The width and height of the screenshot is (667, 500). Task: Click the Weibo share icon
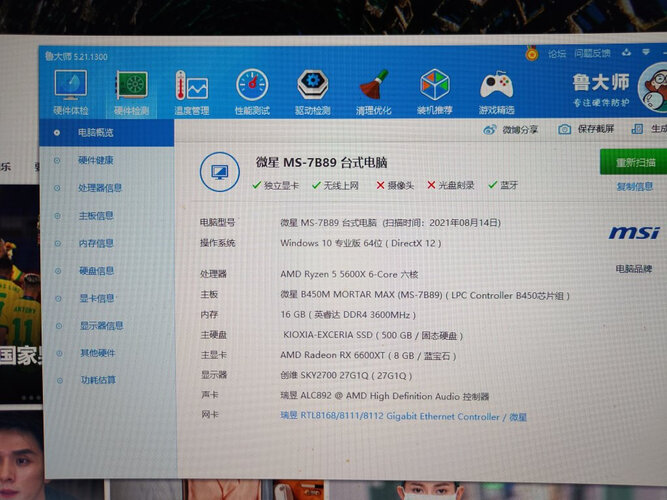coord(490,130)
